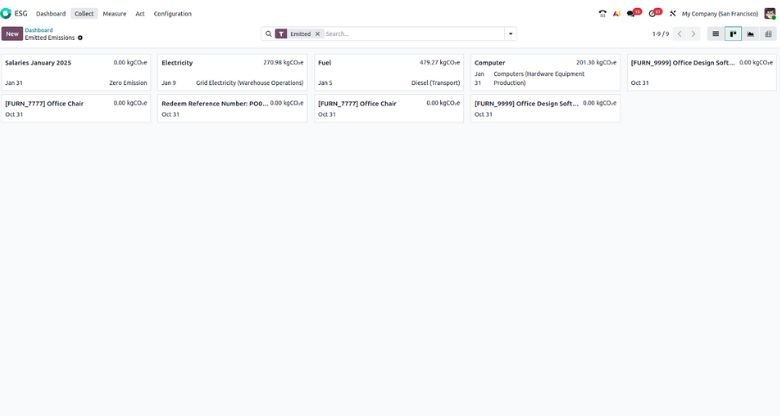Open the Measure menu
Image resolution: width=780 pixels, height=420 pixels.
click(114, 14)
